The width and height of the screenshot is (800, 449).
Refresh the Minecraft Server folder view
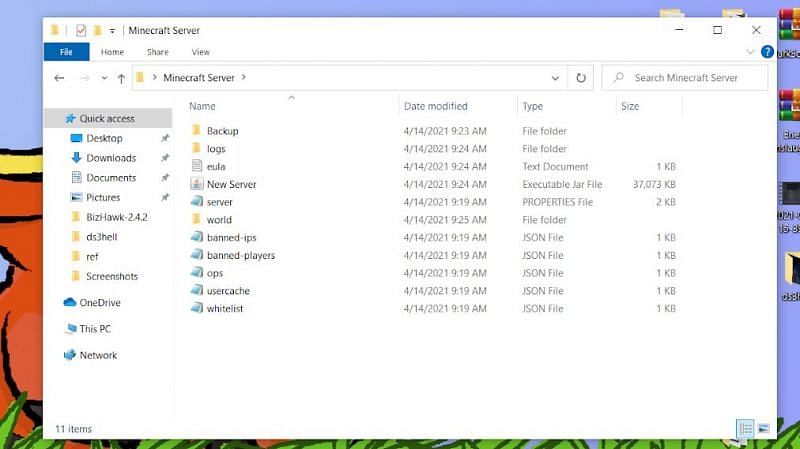point(581,78)
